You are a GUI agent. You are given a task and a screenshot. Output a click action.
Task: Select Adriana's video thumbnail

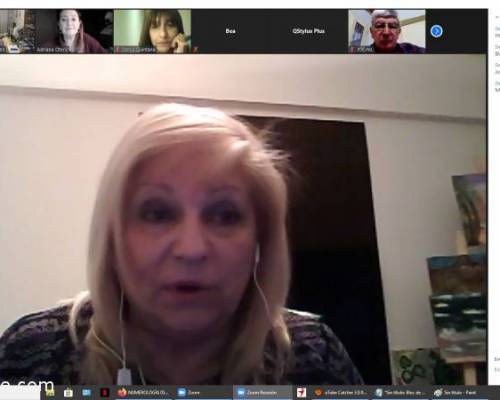point(74,31)
